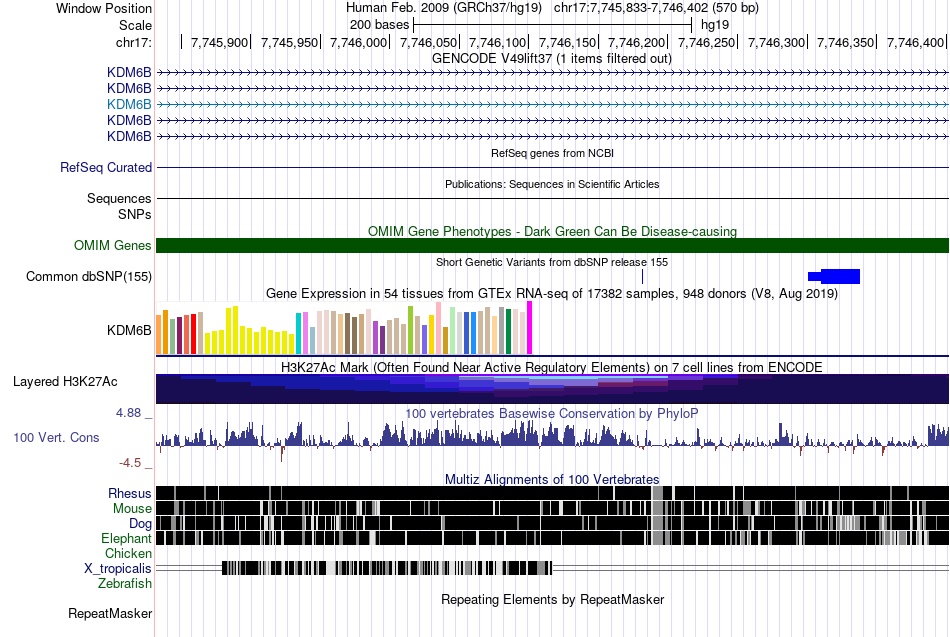Click the 100 Vert. Cons track label
Image resolution: width=950 pixels, height=637 pixels.
point(56,438)
